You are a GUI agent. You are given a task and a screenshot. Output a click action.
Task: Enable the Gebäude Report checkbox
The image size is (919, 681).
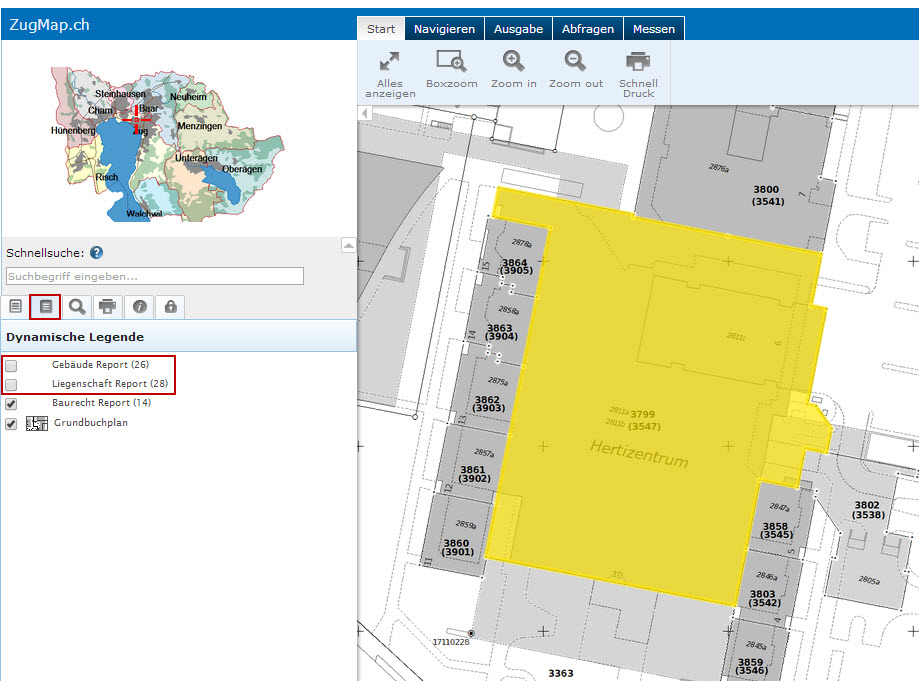(x=11, y=365)
